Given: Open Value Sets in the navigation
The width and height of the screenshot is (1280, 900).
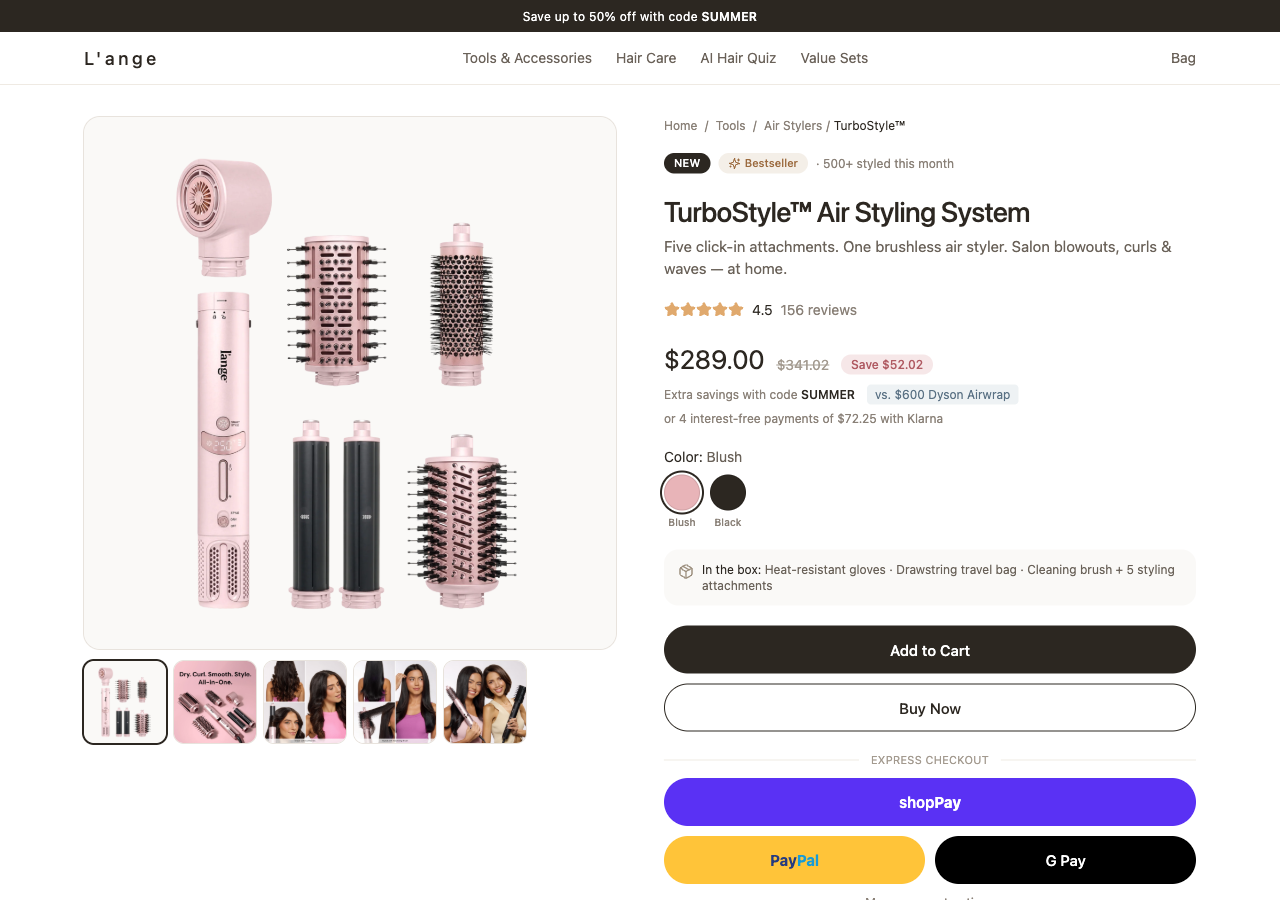Looking at the screenshot, I should pyautogui.click(x=834, y=58).
